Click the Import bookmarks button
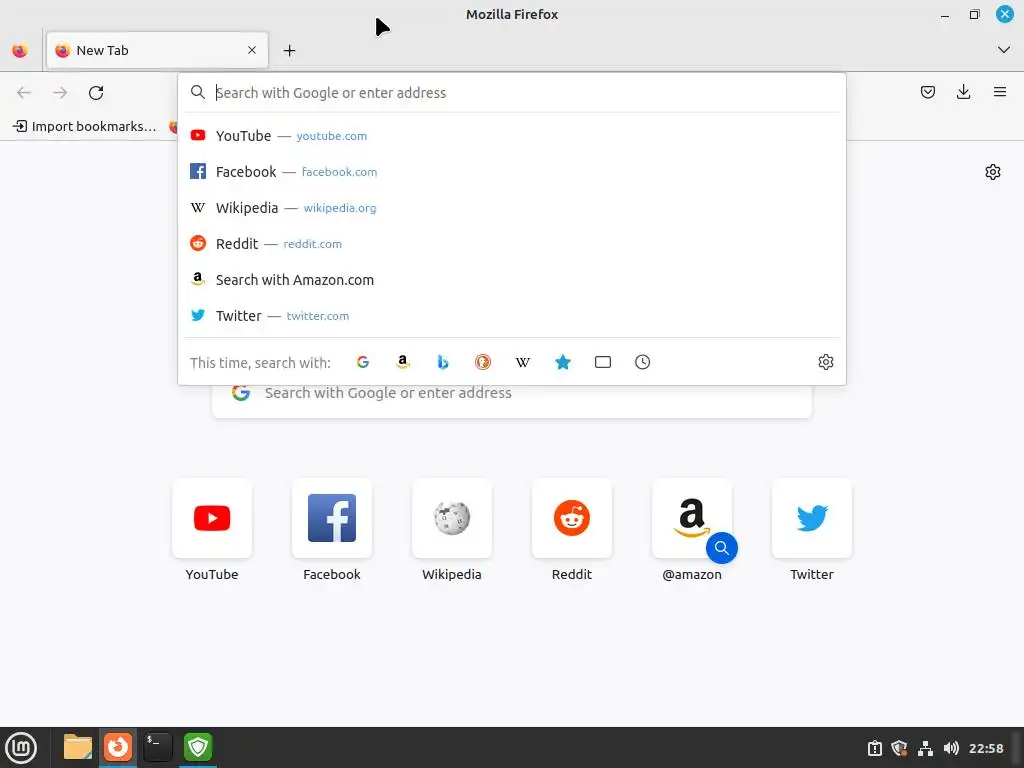Image resolution: width=1024 pixels, height=768 pixels. pos(85,126)
